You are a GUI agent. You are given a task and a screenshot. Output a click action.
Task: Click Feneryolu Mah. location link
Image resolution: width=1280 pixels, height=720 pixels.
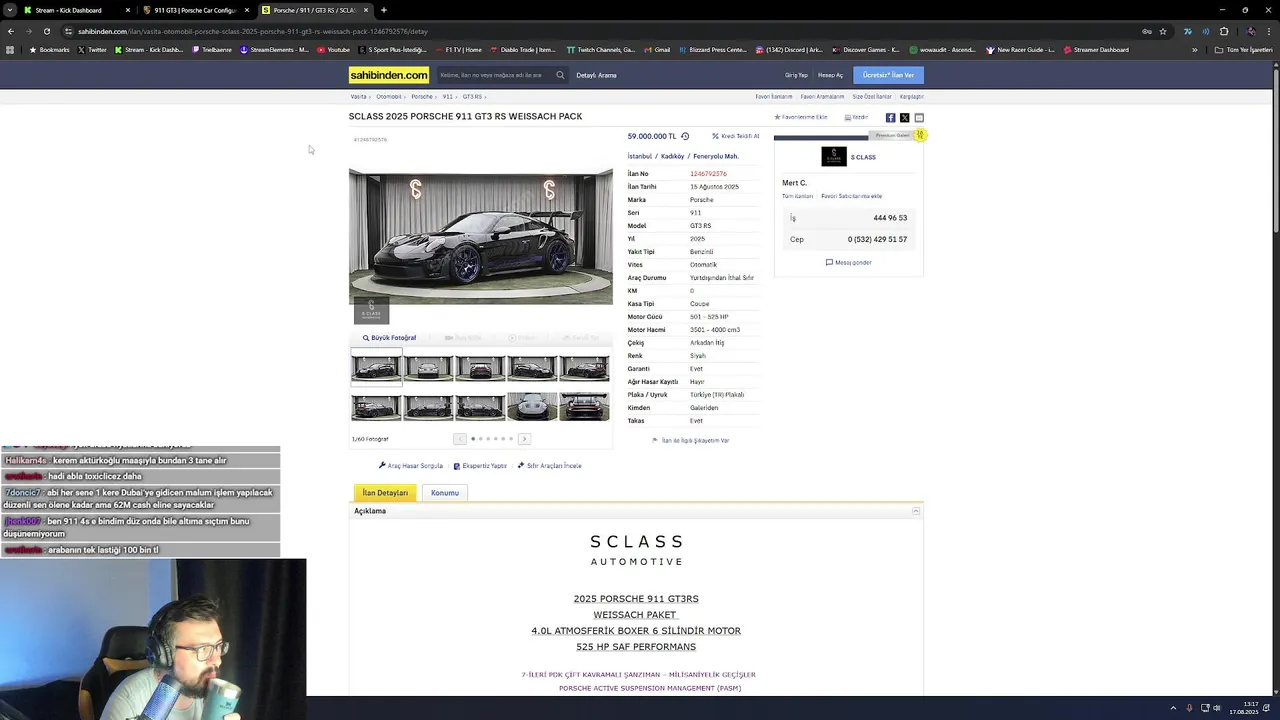(x=716, y=156)
